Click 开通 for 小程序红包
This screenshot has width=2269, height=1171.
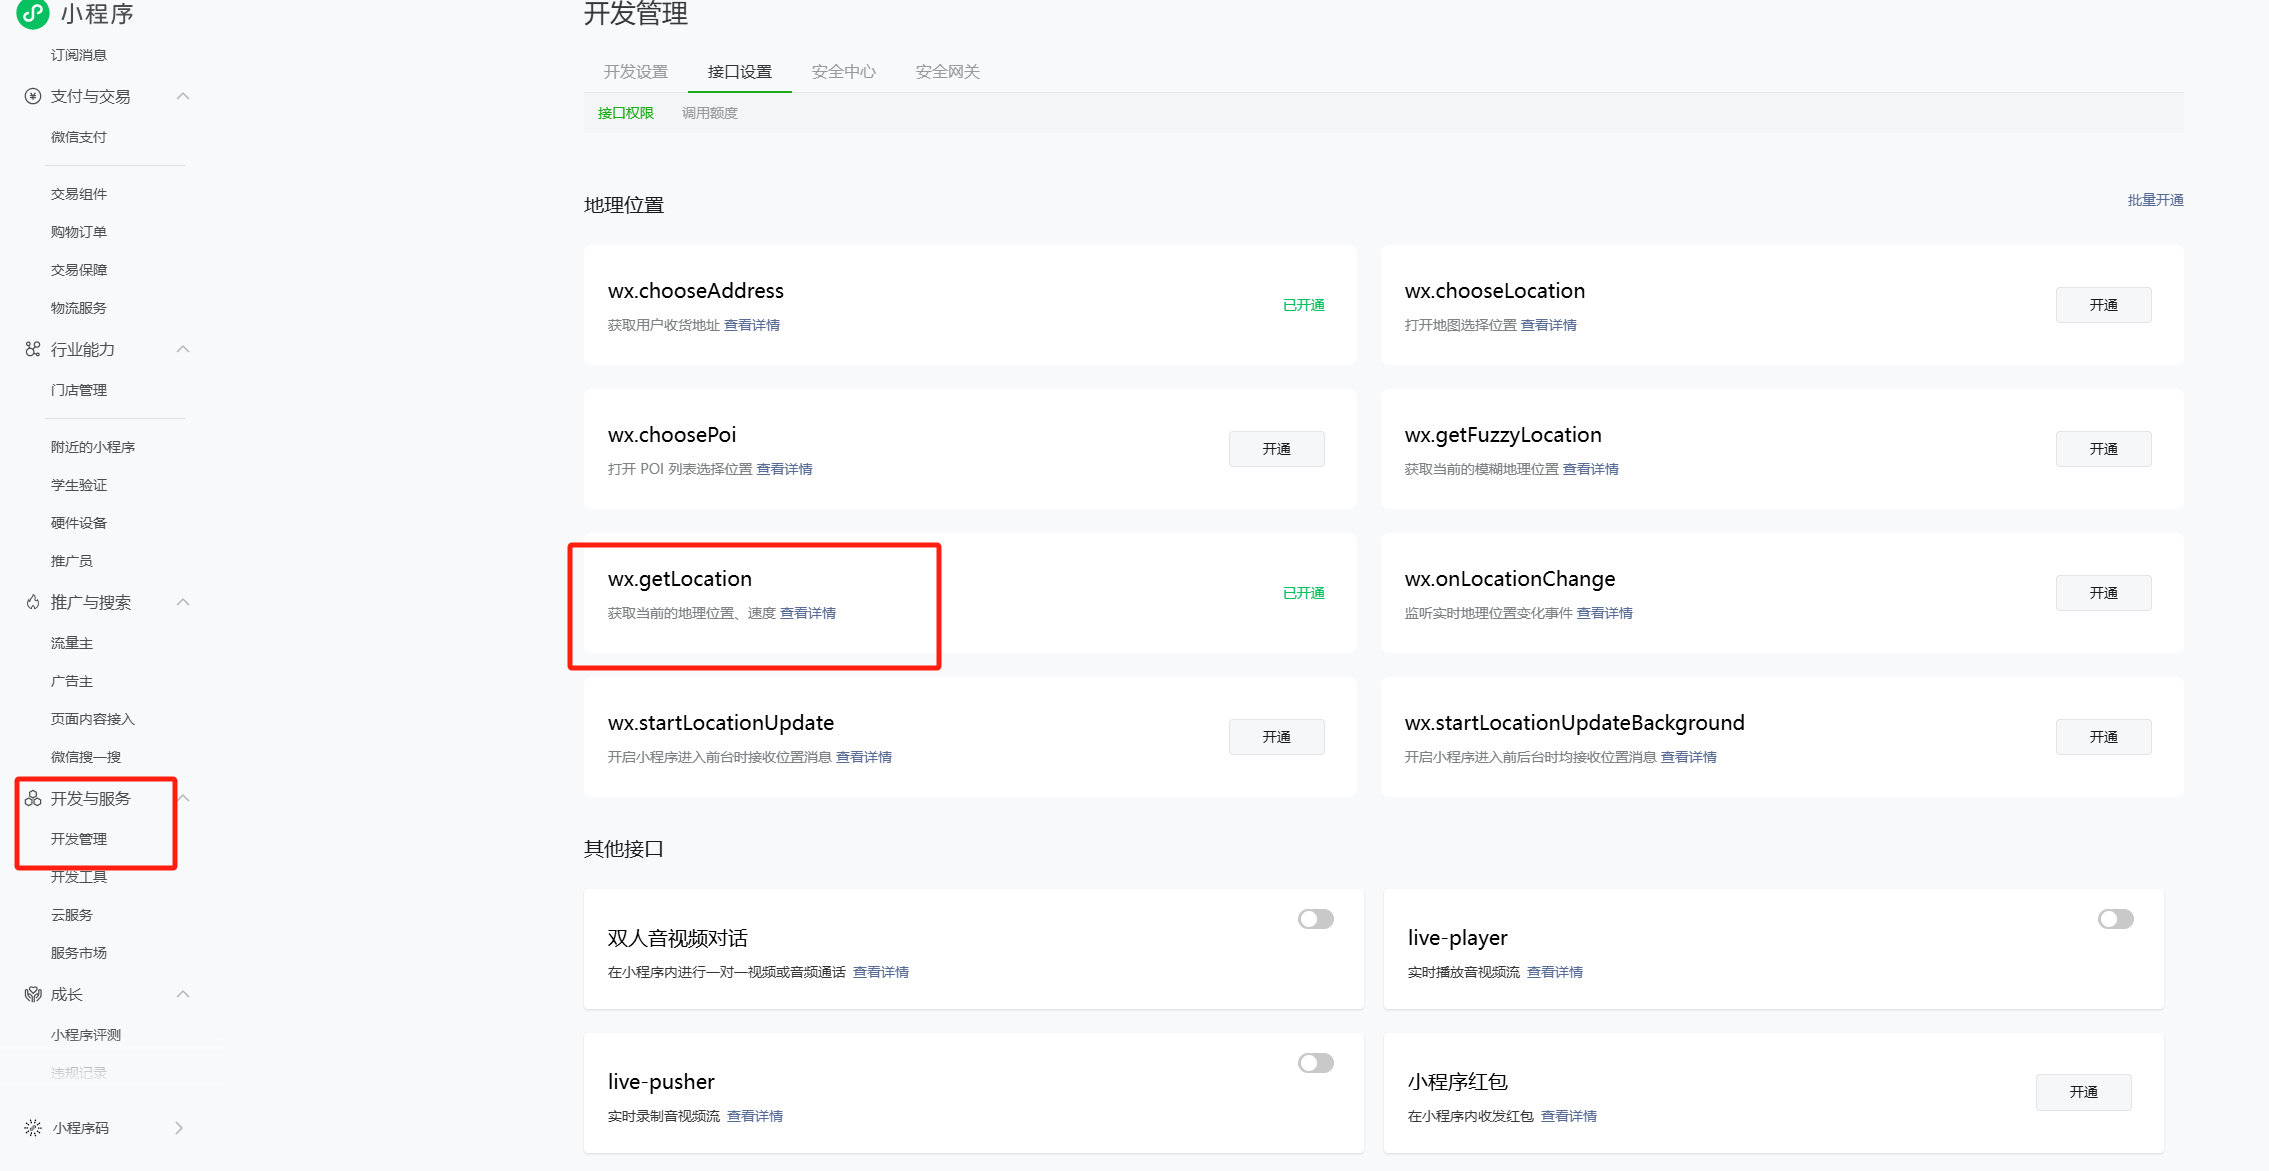[2083, 1092]
